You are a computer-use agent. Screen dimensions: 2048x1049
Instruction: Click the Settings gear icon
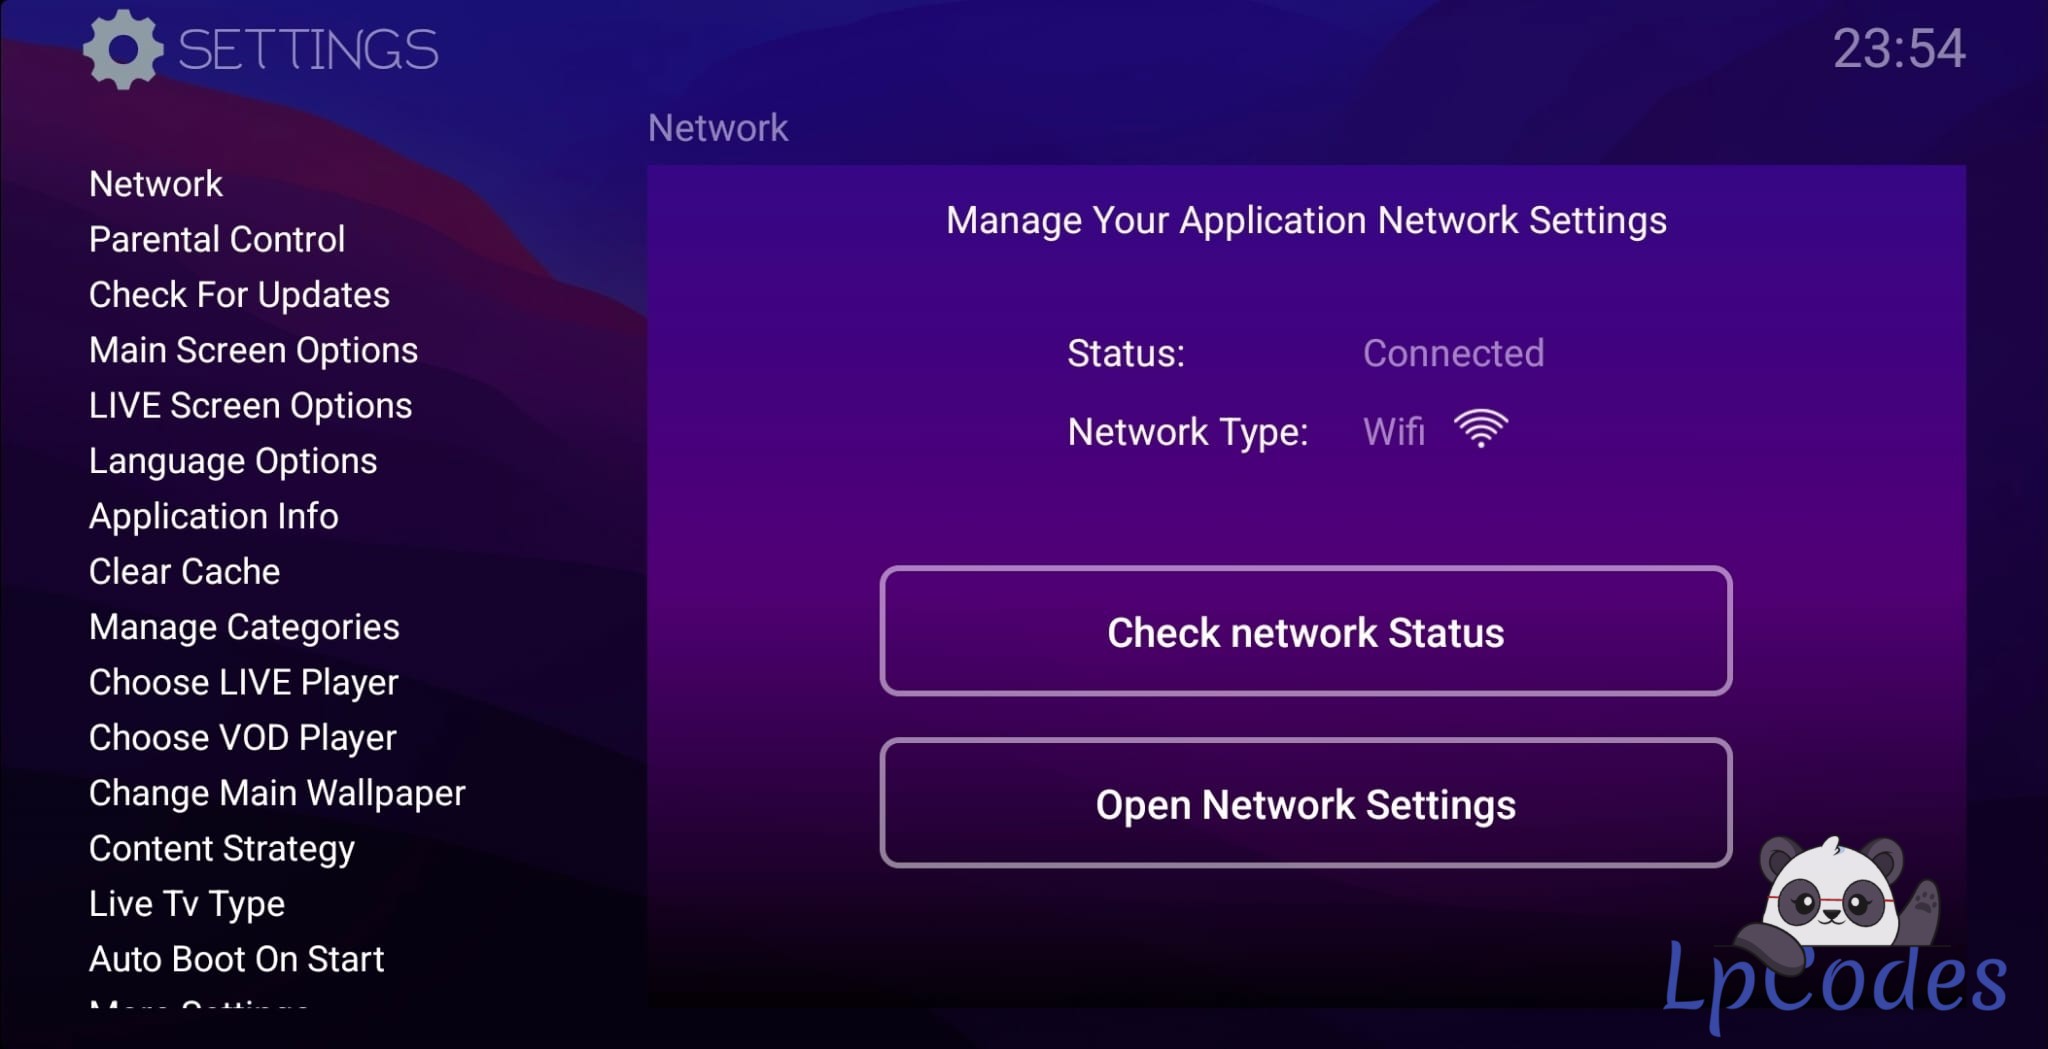click(122, 49)
